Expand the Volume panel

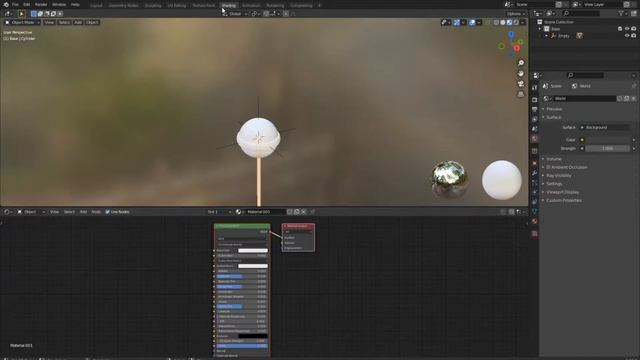tap(554, 159)
